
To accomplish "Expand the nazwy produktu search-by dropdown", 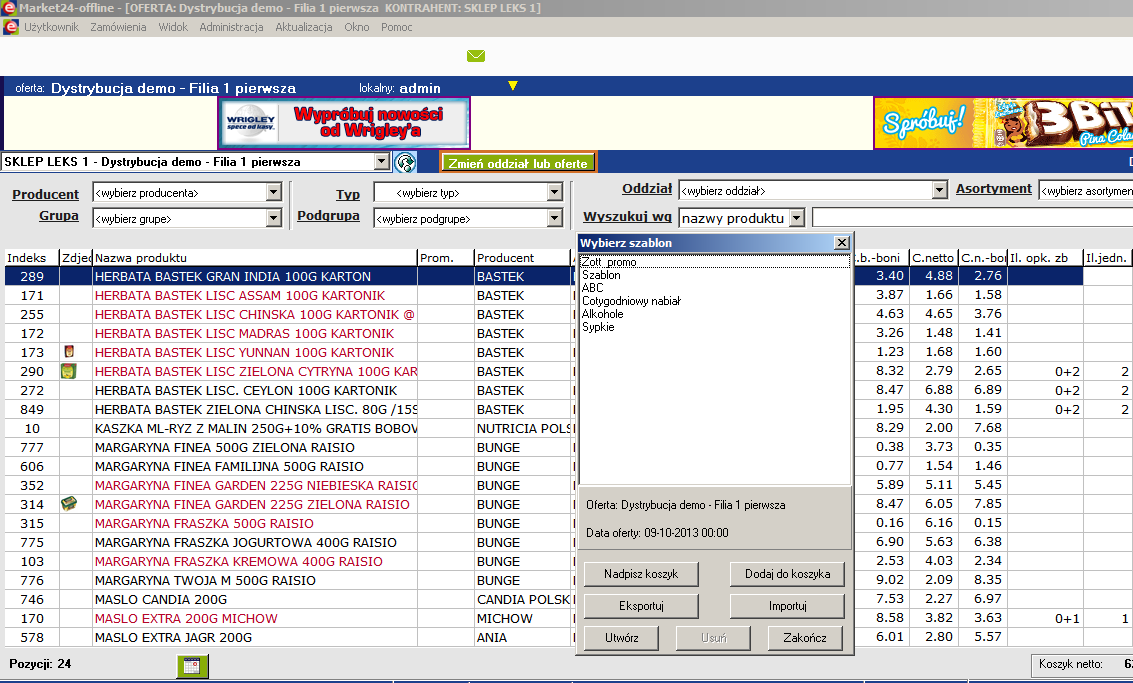I will pyautogui.click(x=796, y=218).
